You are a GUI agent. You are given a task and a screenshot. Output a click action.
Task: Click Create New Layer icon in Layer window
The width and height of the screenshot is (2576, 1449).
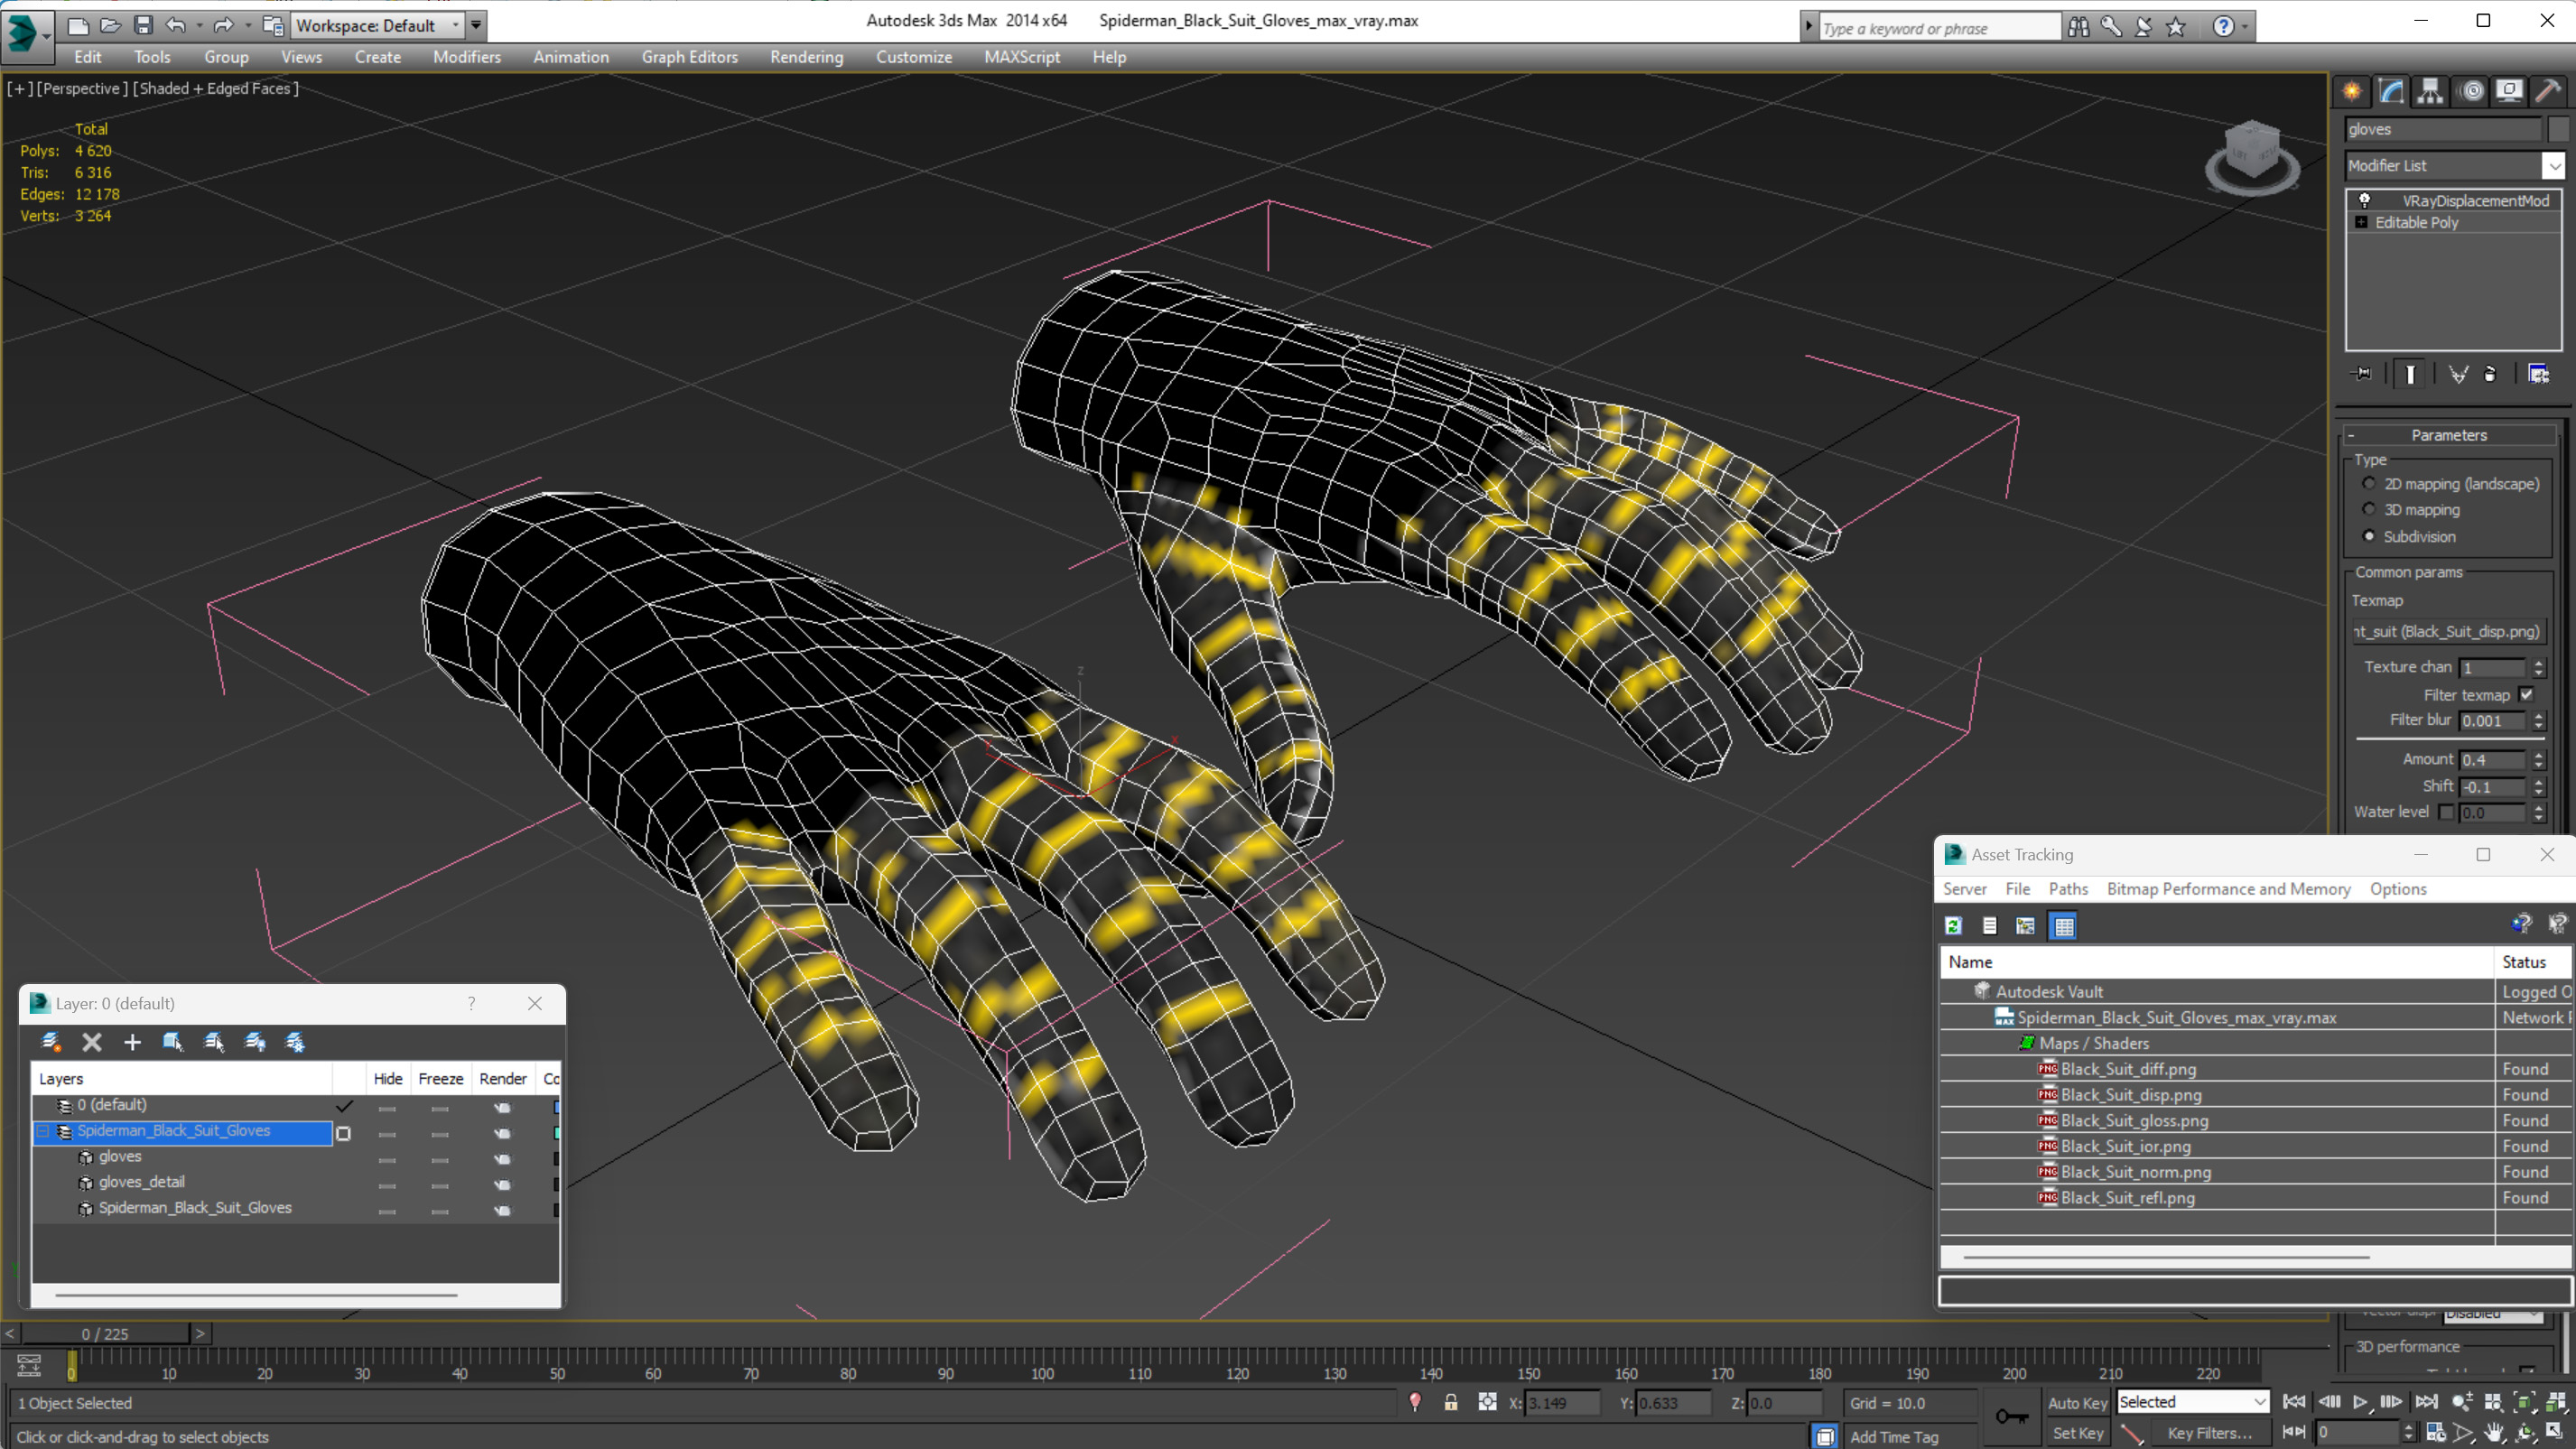50,1042
